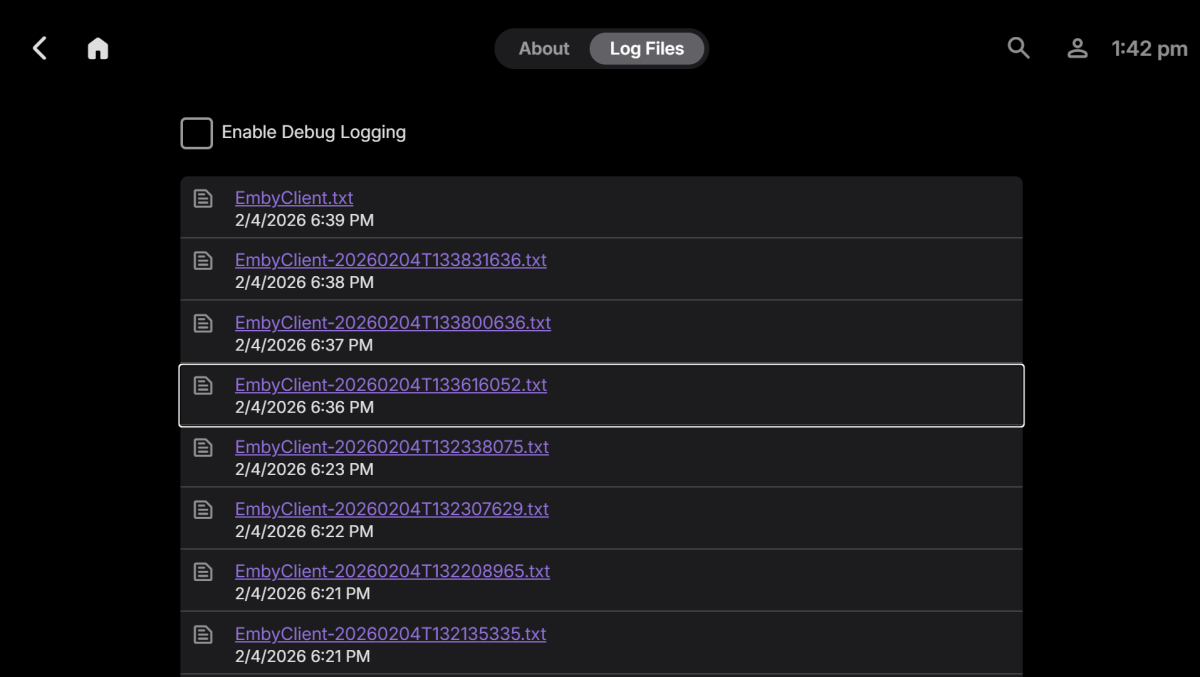Open EmbyClient-20260204T132135335.txt
The width and height of the screenshot is (1200, 677).
[x=390, y=633]
